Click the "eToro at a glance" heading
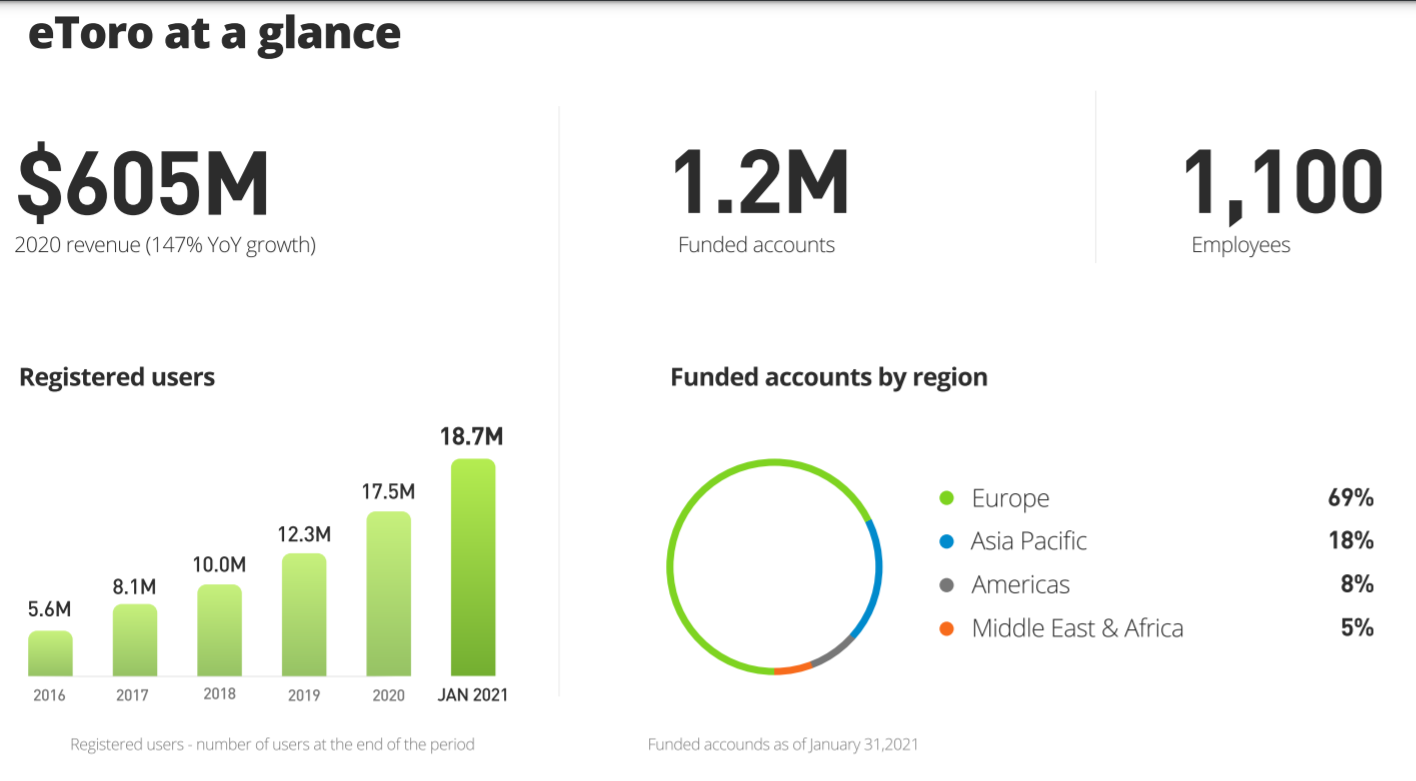 point(214,33)
